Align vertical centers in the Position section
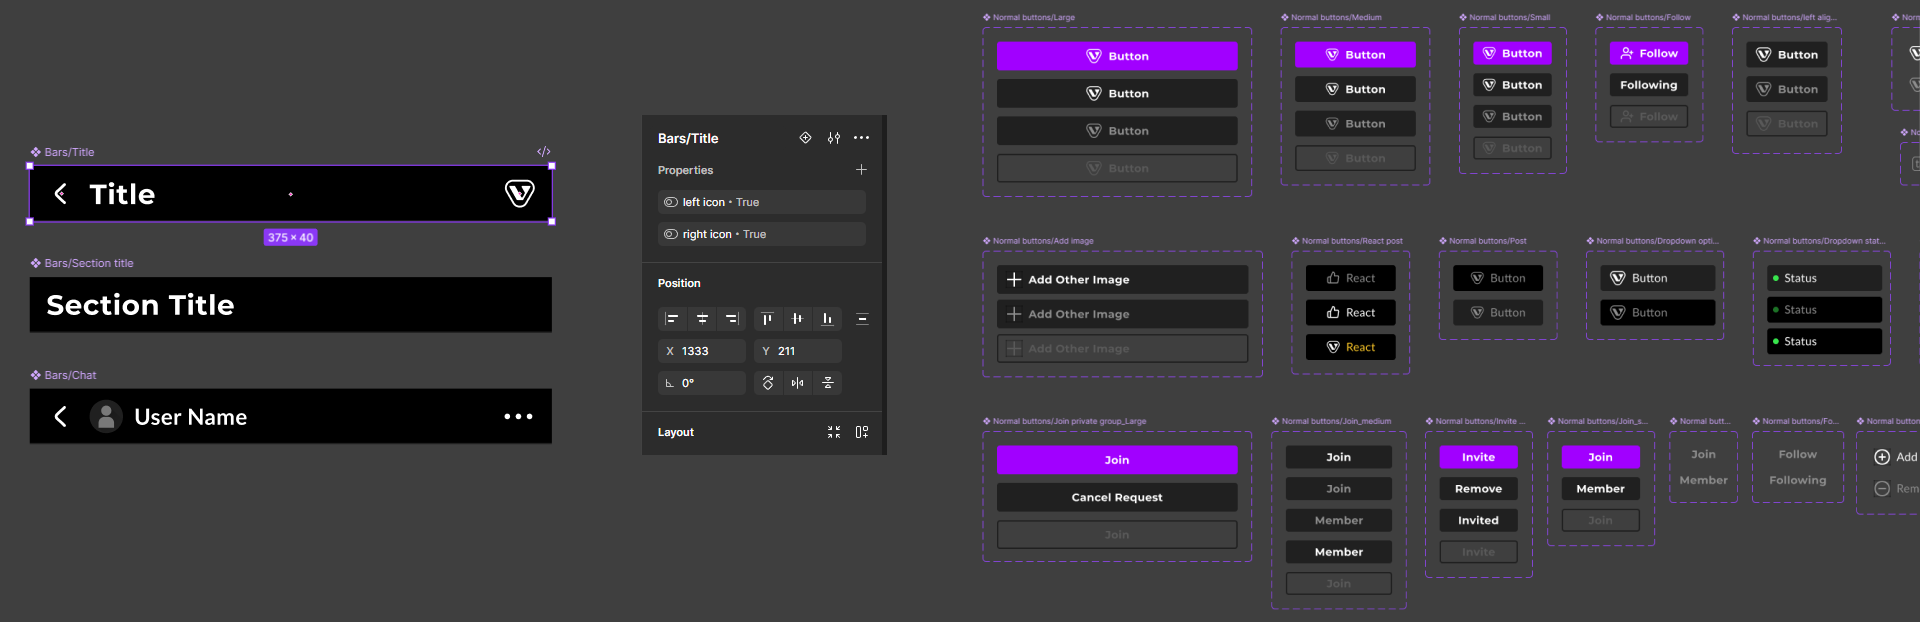 pos(797,319)
